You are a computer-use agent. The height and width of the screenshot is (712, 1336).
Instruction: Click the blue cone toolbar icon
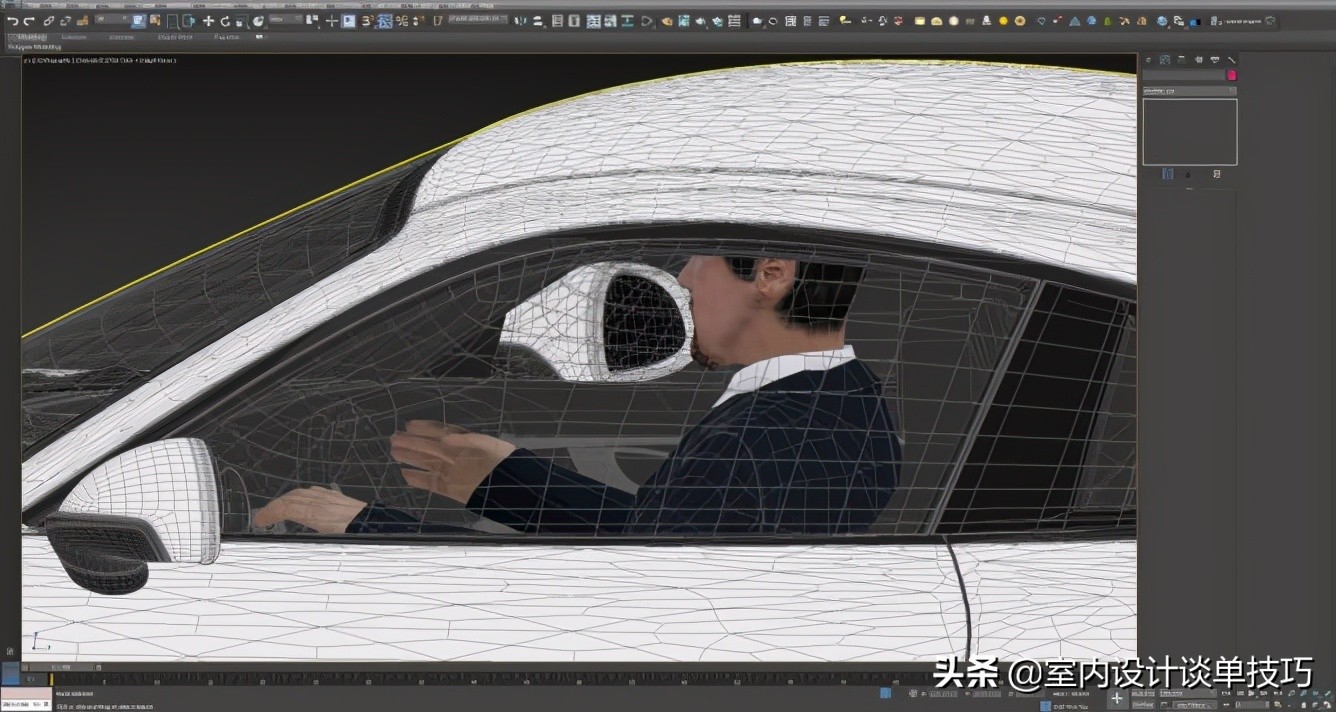point(1074,21)
